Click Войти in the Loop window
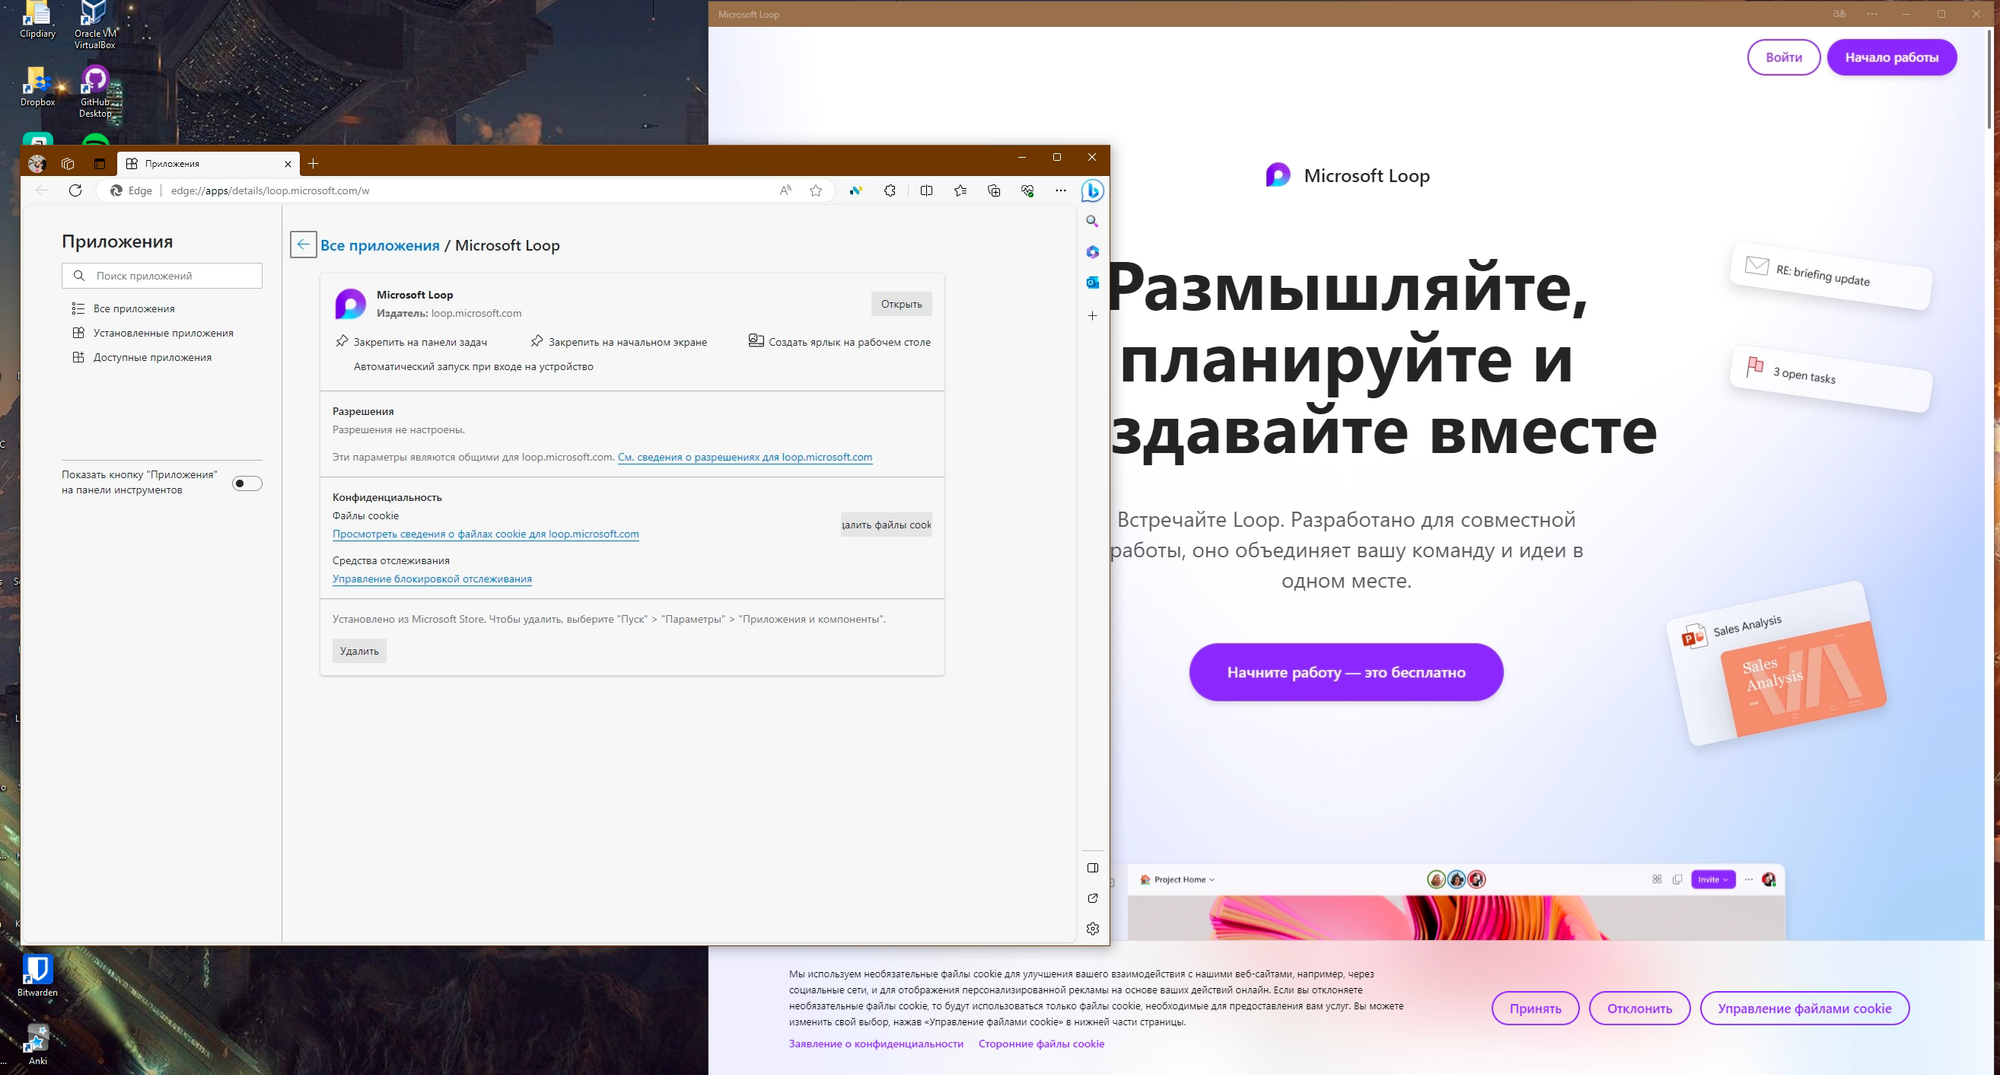 [1784, 57]
